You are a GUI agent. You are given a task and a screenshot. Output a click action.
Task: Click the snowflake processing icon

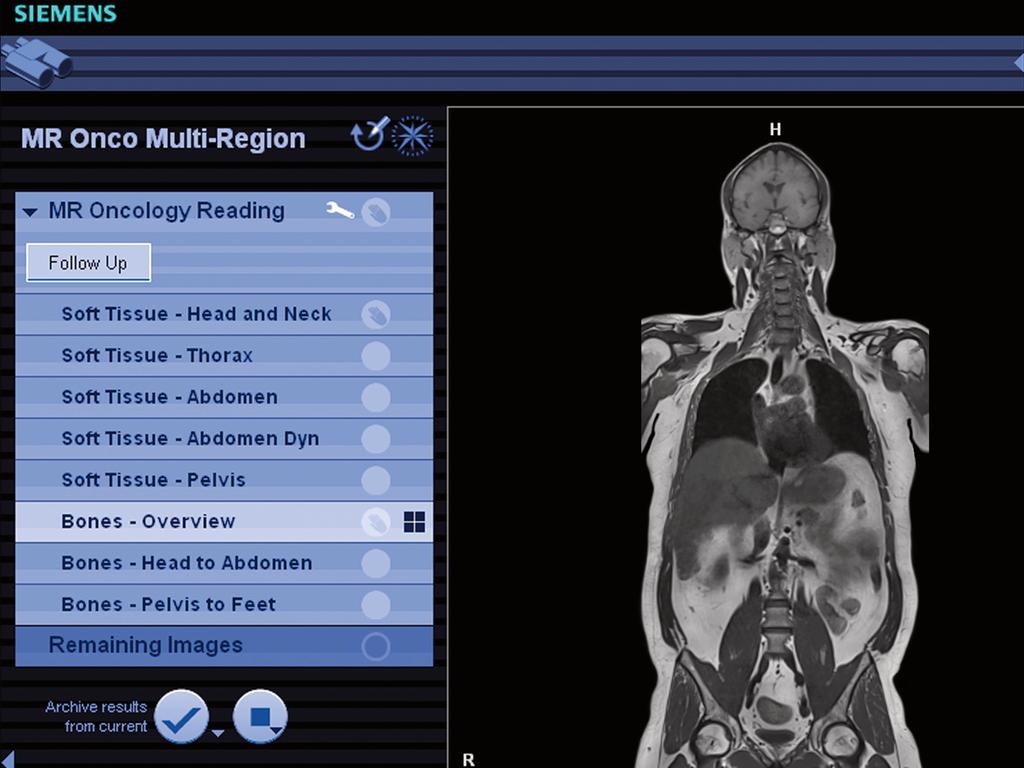[412, 135]
